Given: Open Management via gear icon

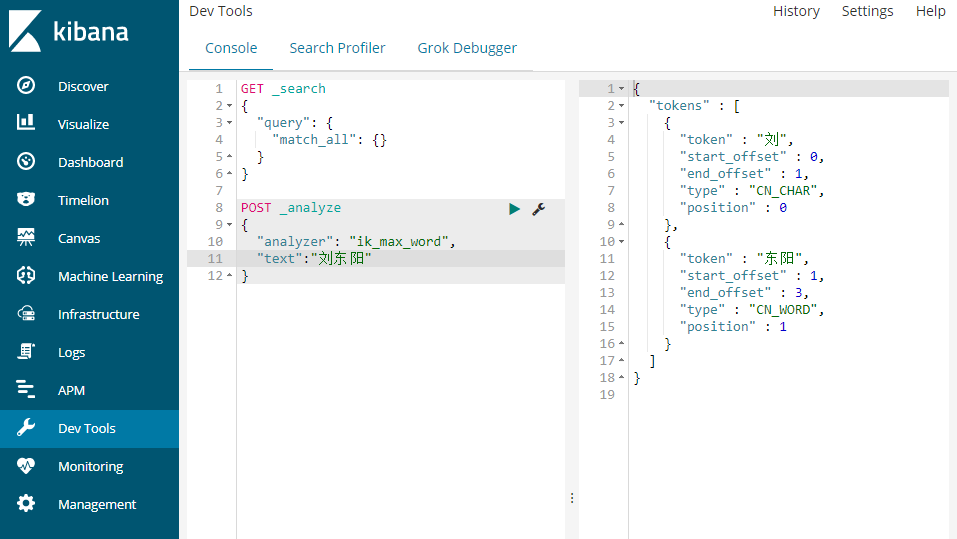Looking at the screenshot, I should pos(26,504).
